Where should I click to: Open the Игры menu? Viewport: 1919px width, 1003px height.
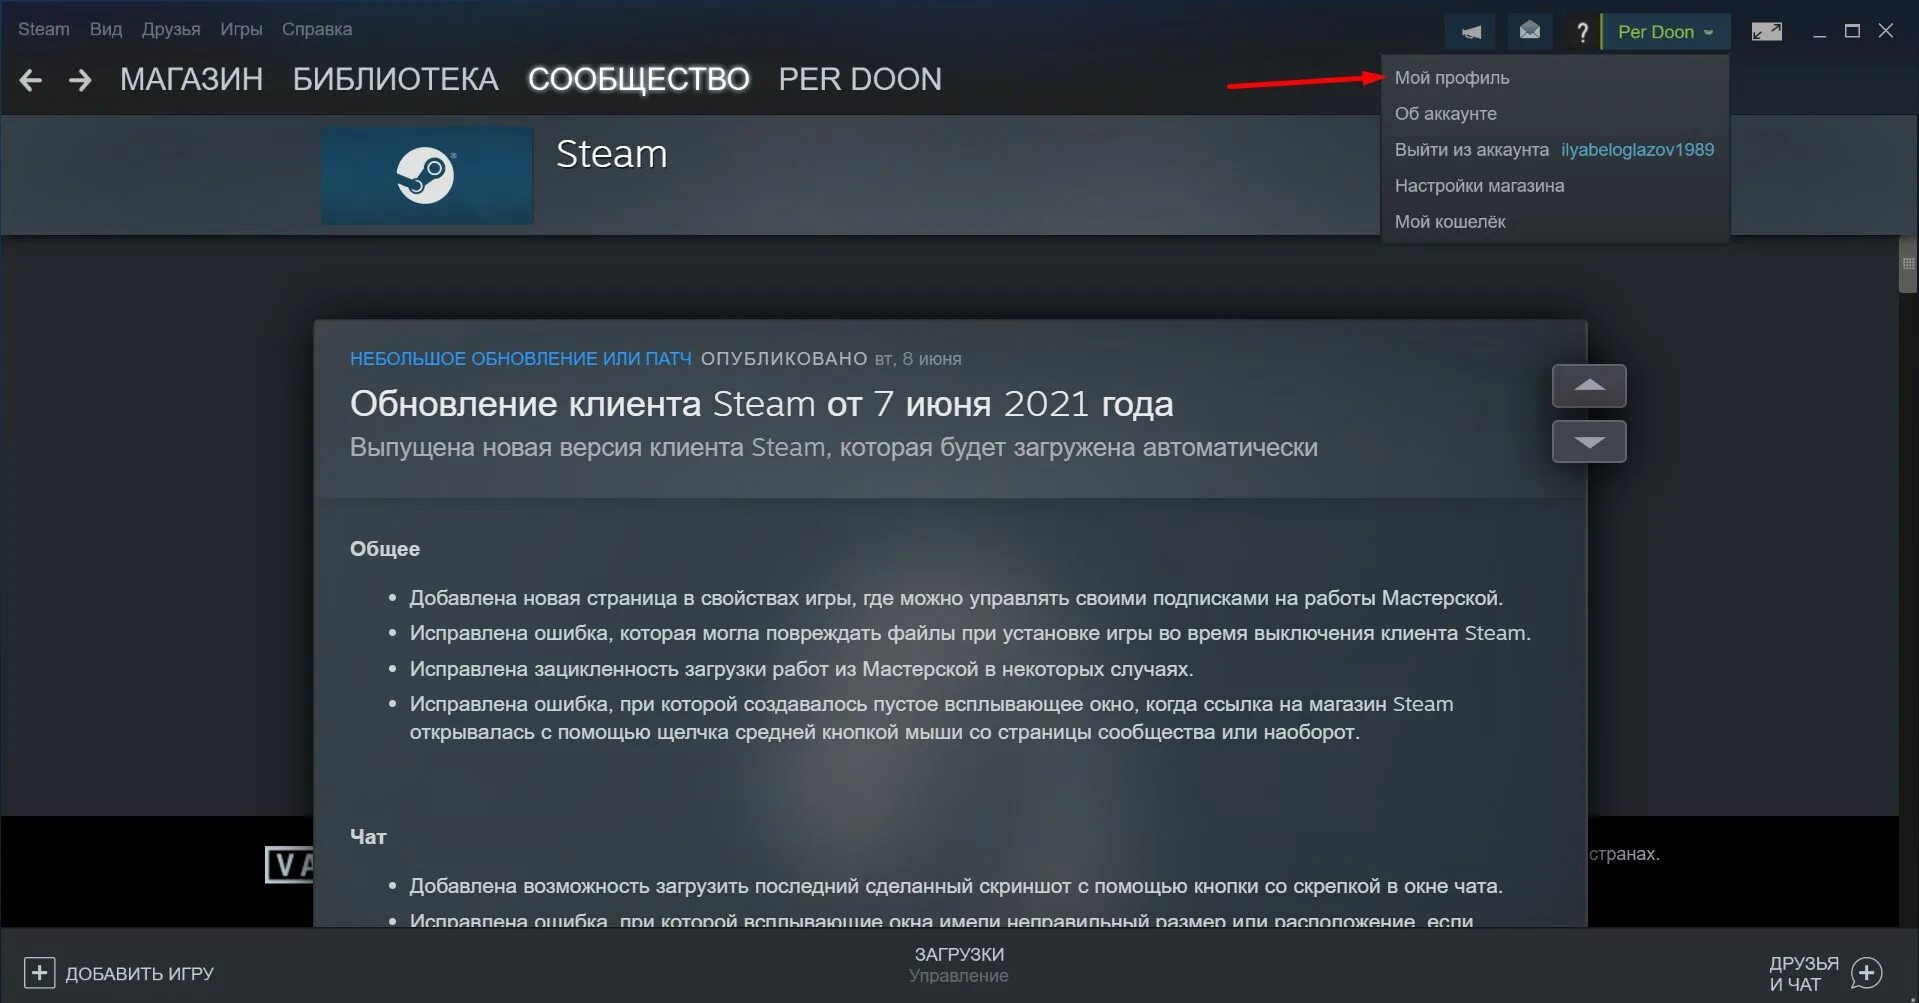coord(241,29)
